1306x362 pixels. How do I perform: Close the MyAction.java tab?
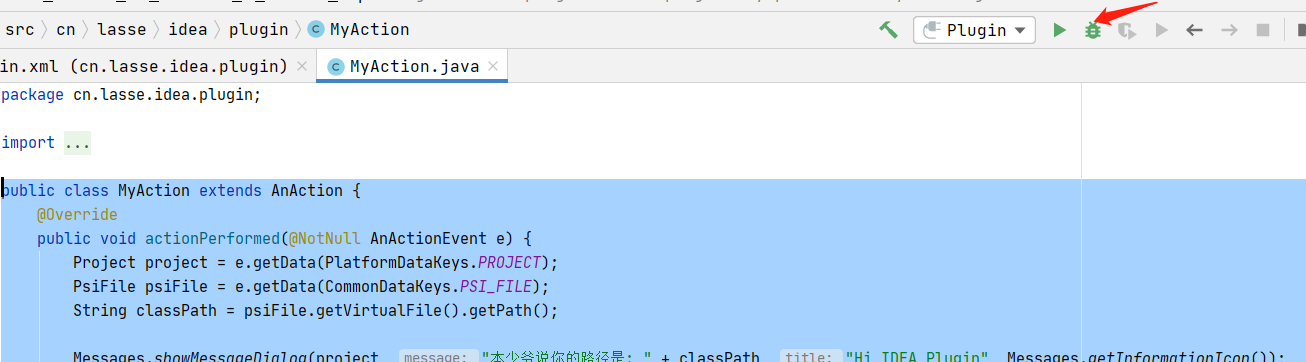click(493, 67)
